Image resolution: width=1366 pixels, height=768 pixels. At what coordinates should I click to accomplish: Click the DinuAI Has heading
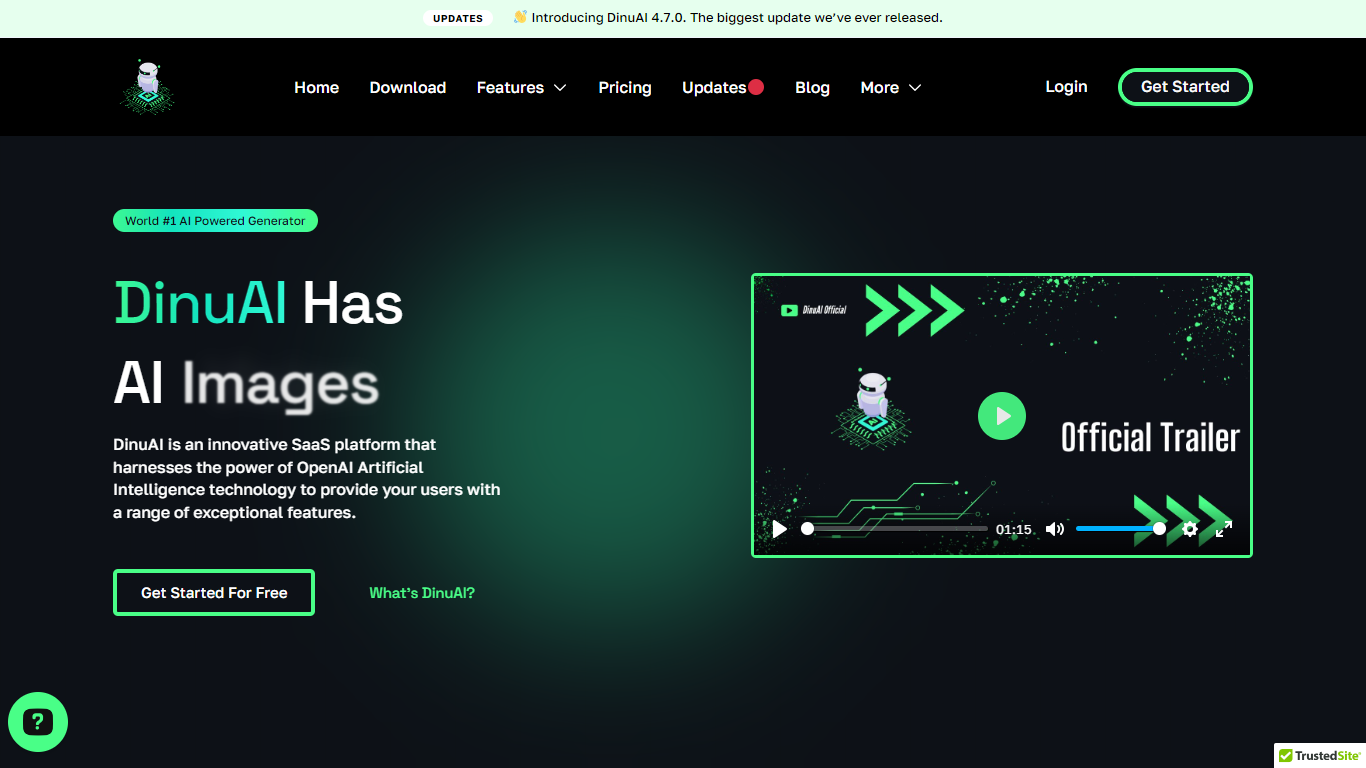point(258,303)
